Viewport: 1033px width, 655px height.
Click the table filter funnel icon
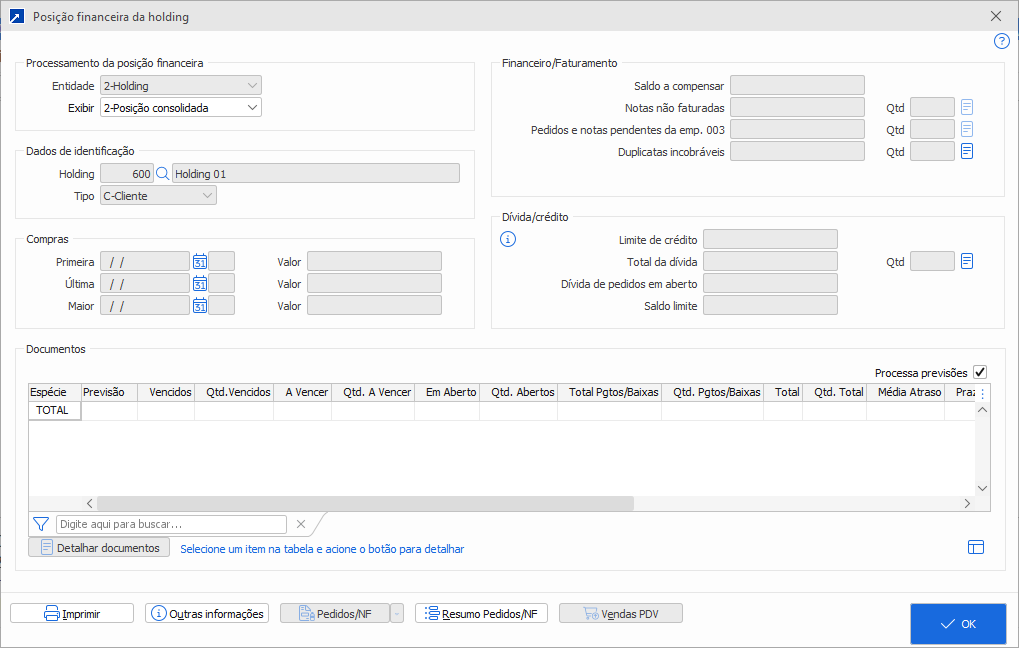tap(41, 524)
